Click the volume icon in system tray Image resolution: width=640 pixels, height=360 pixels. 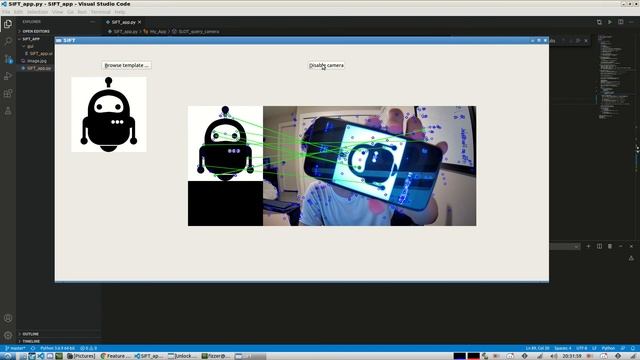554,356
